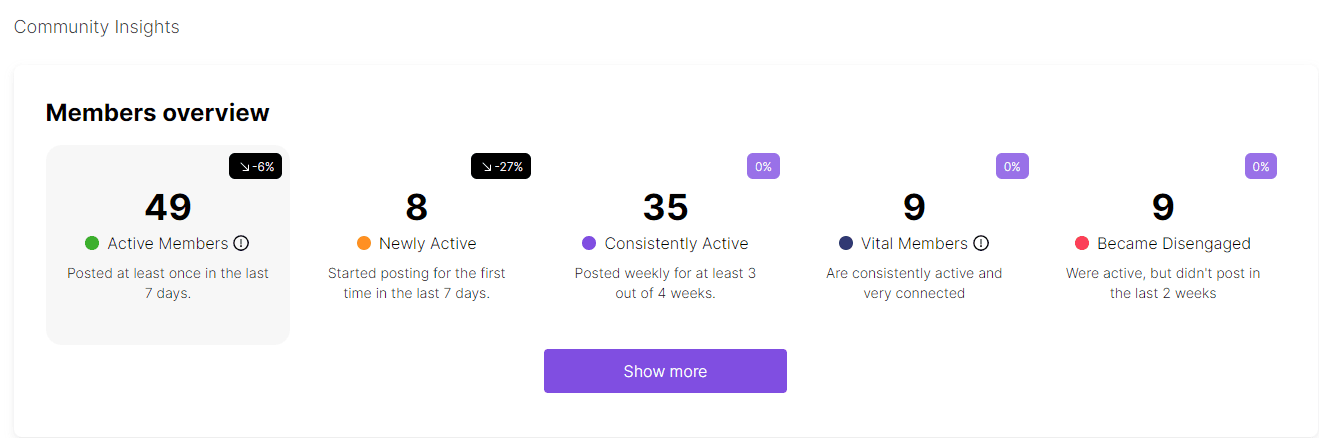Select the Newly Active card
This screenshot has width=1319, height=438.
[x=417, y=245]
